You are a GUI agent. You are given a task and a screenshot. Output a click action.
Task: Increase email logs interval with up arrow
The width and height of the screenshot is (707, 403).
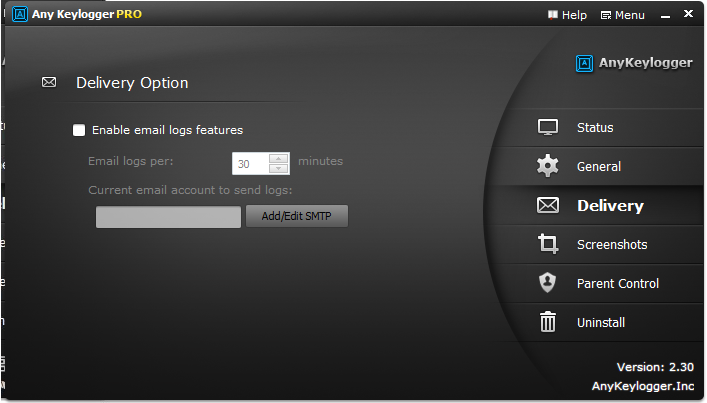pyautogui.click(x=278, y=159)
